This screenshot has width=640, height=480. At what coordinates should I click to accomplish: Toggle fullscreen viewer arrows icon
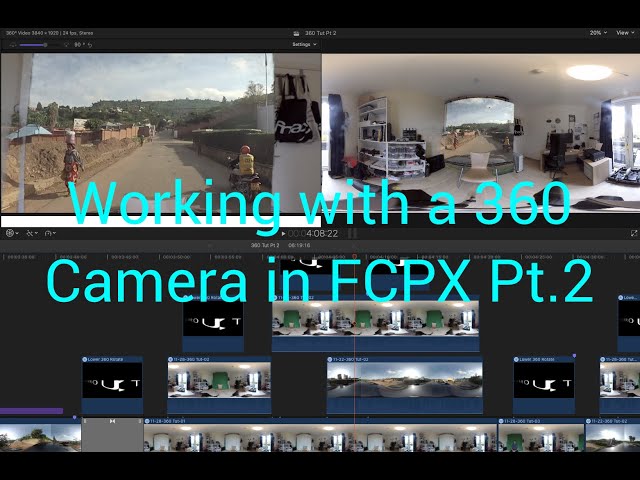(x=633, y=233)
